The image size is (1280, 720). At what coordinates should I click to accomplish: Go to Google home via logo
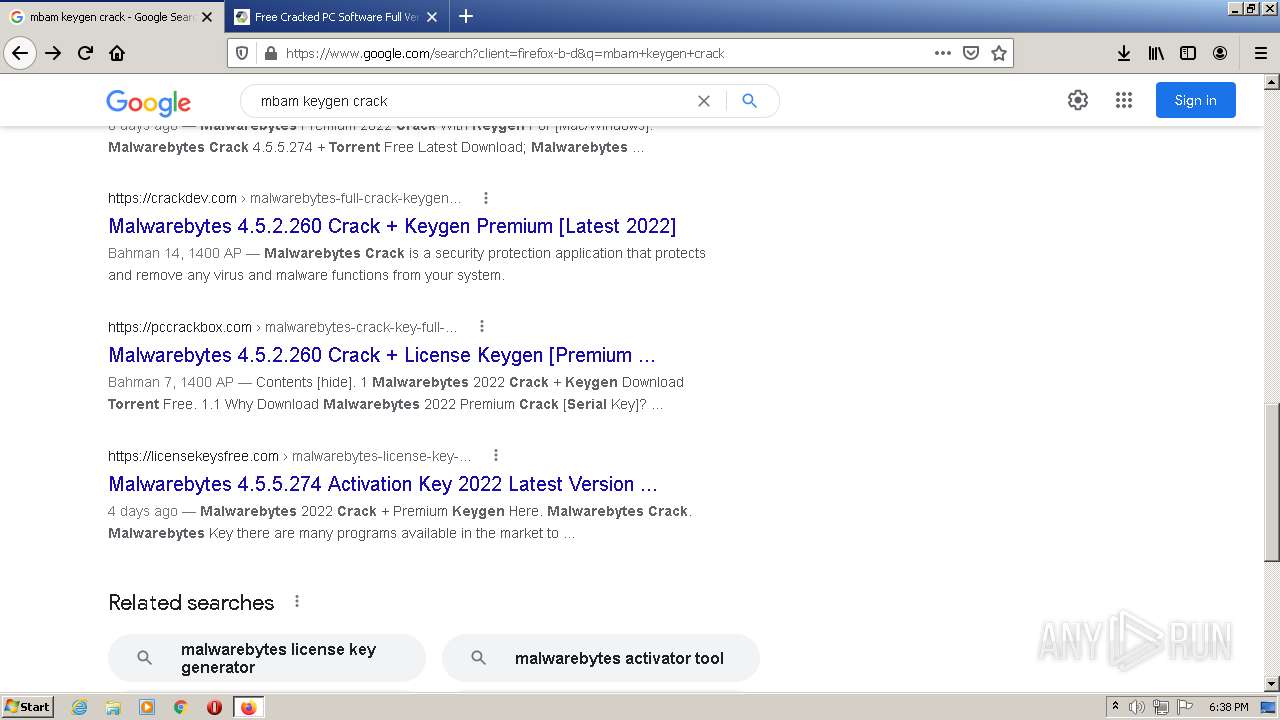pyautogui.click(x=148, y=102)
